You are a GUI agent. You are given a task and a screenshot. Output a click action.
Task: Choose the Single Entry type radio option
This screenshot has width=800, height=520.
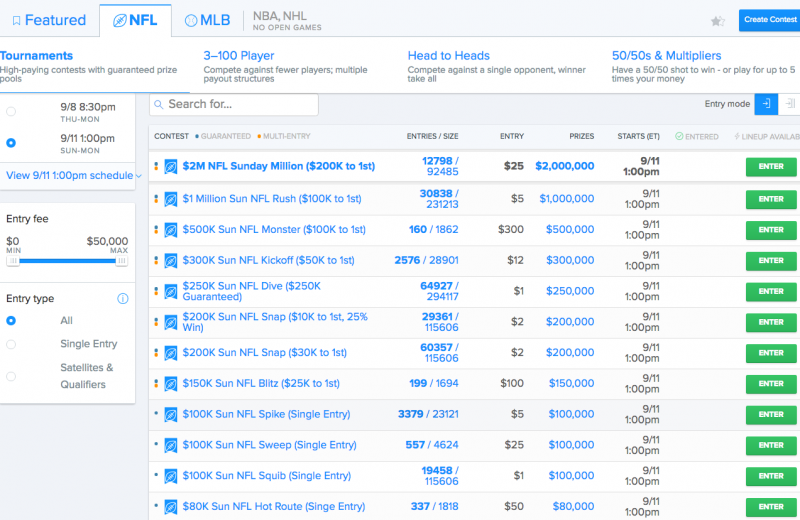11,344
